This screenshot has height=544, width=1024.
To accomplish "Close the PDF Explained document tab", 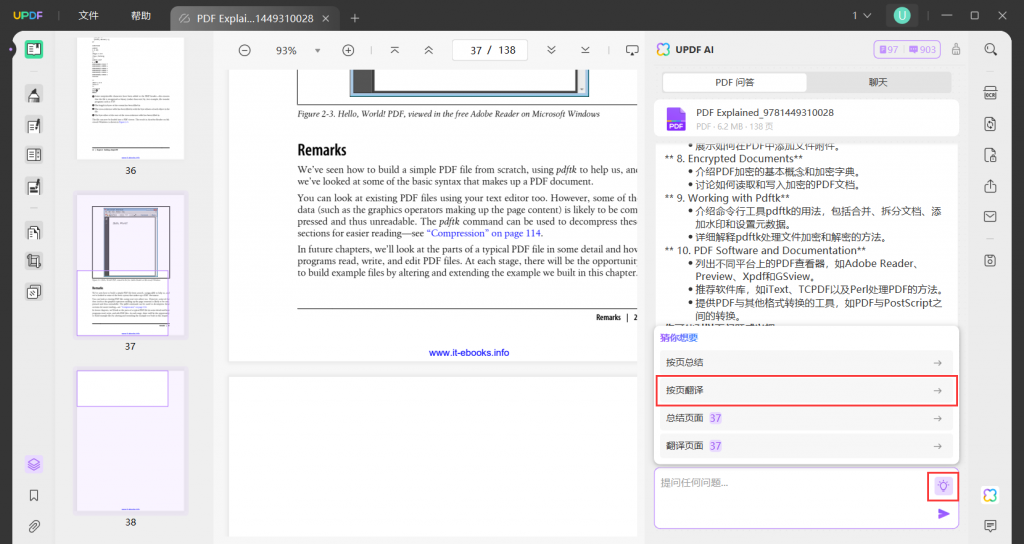I will (x=326, y=18).
